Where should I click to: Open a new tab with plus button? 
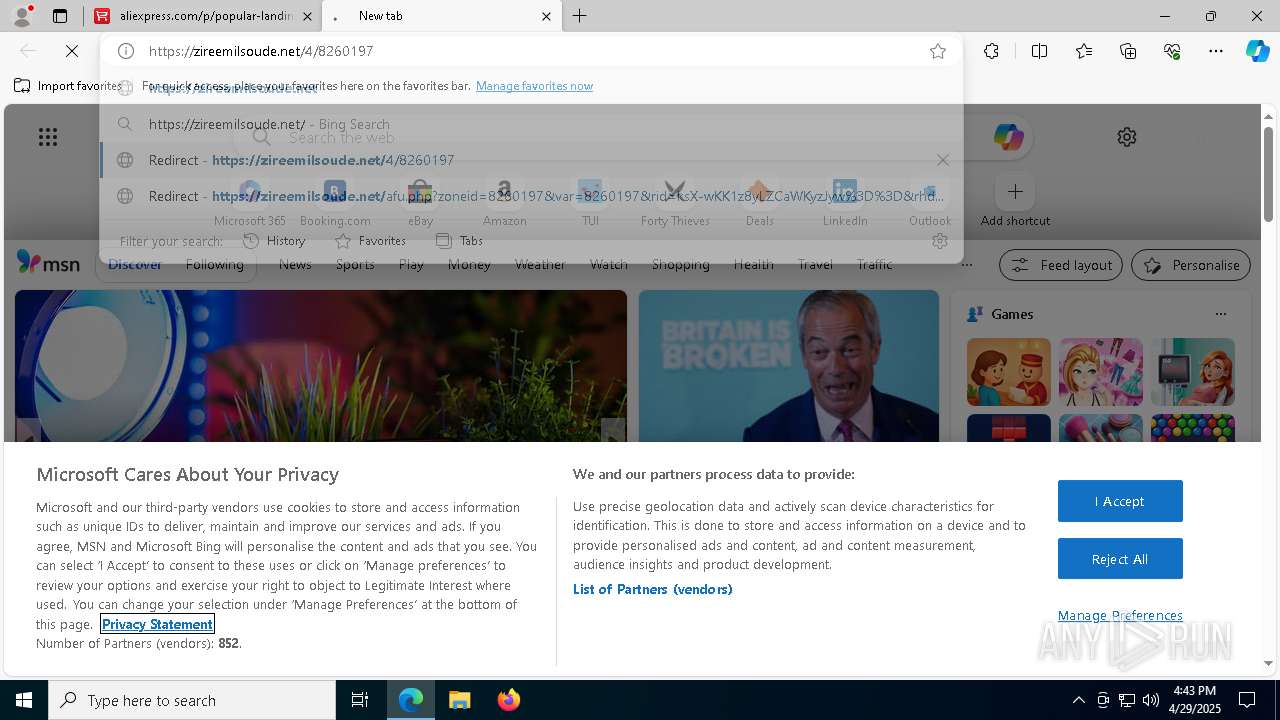coord(580,16)
